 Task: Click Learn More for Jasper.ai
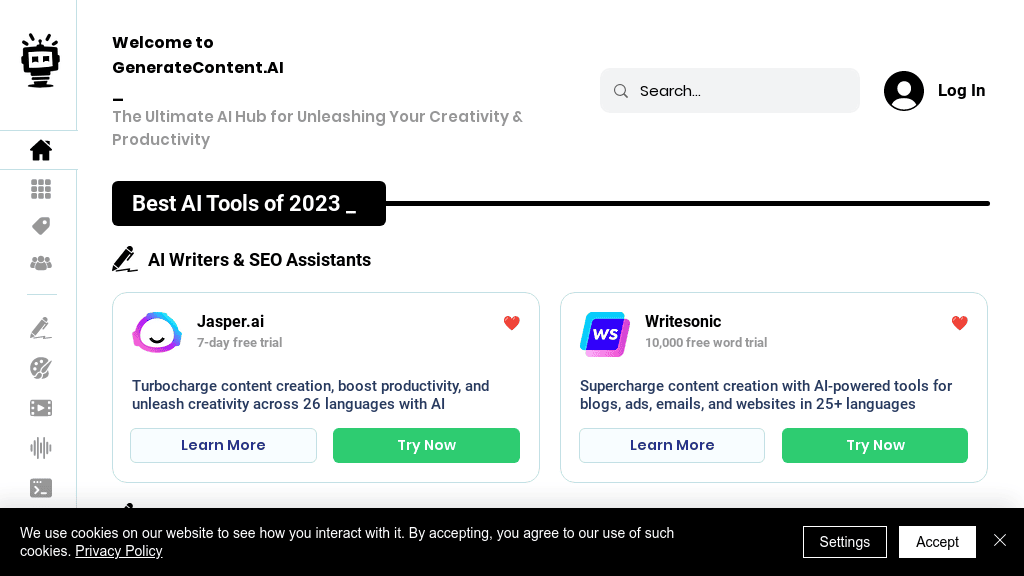223,445
